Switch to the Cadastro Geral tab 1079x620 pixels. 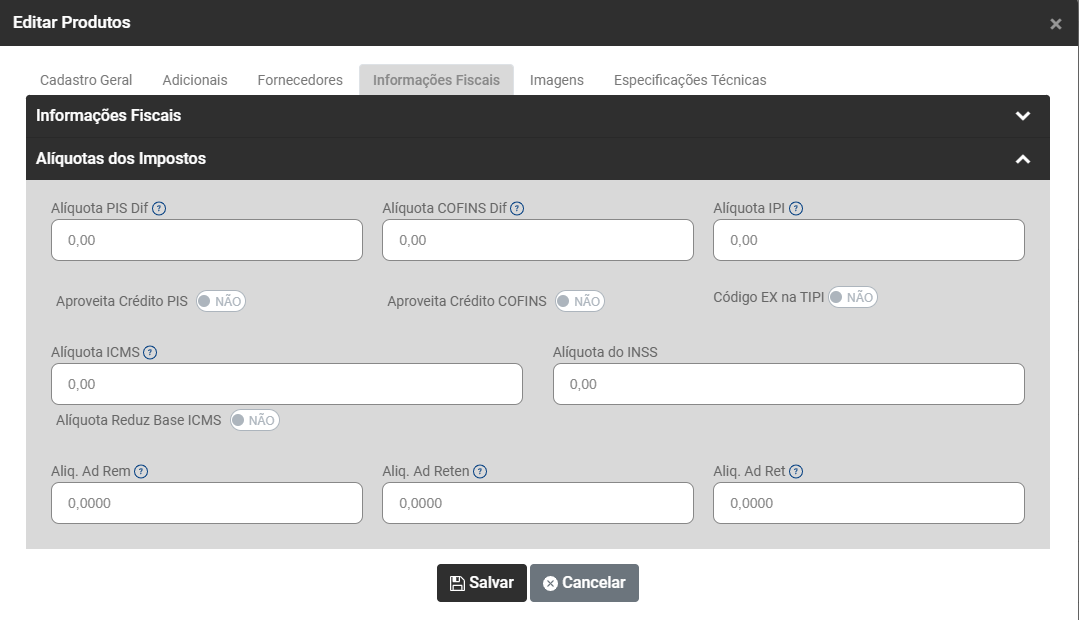(x=86, y=80)
